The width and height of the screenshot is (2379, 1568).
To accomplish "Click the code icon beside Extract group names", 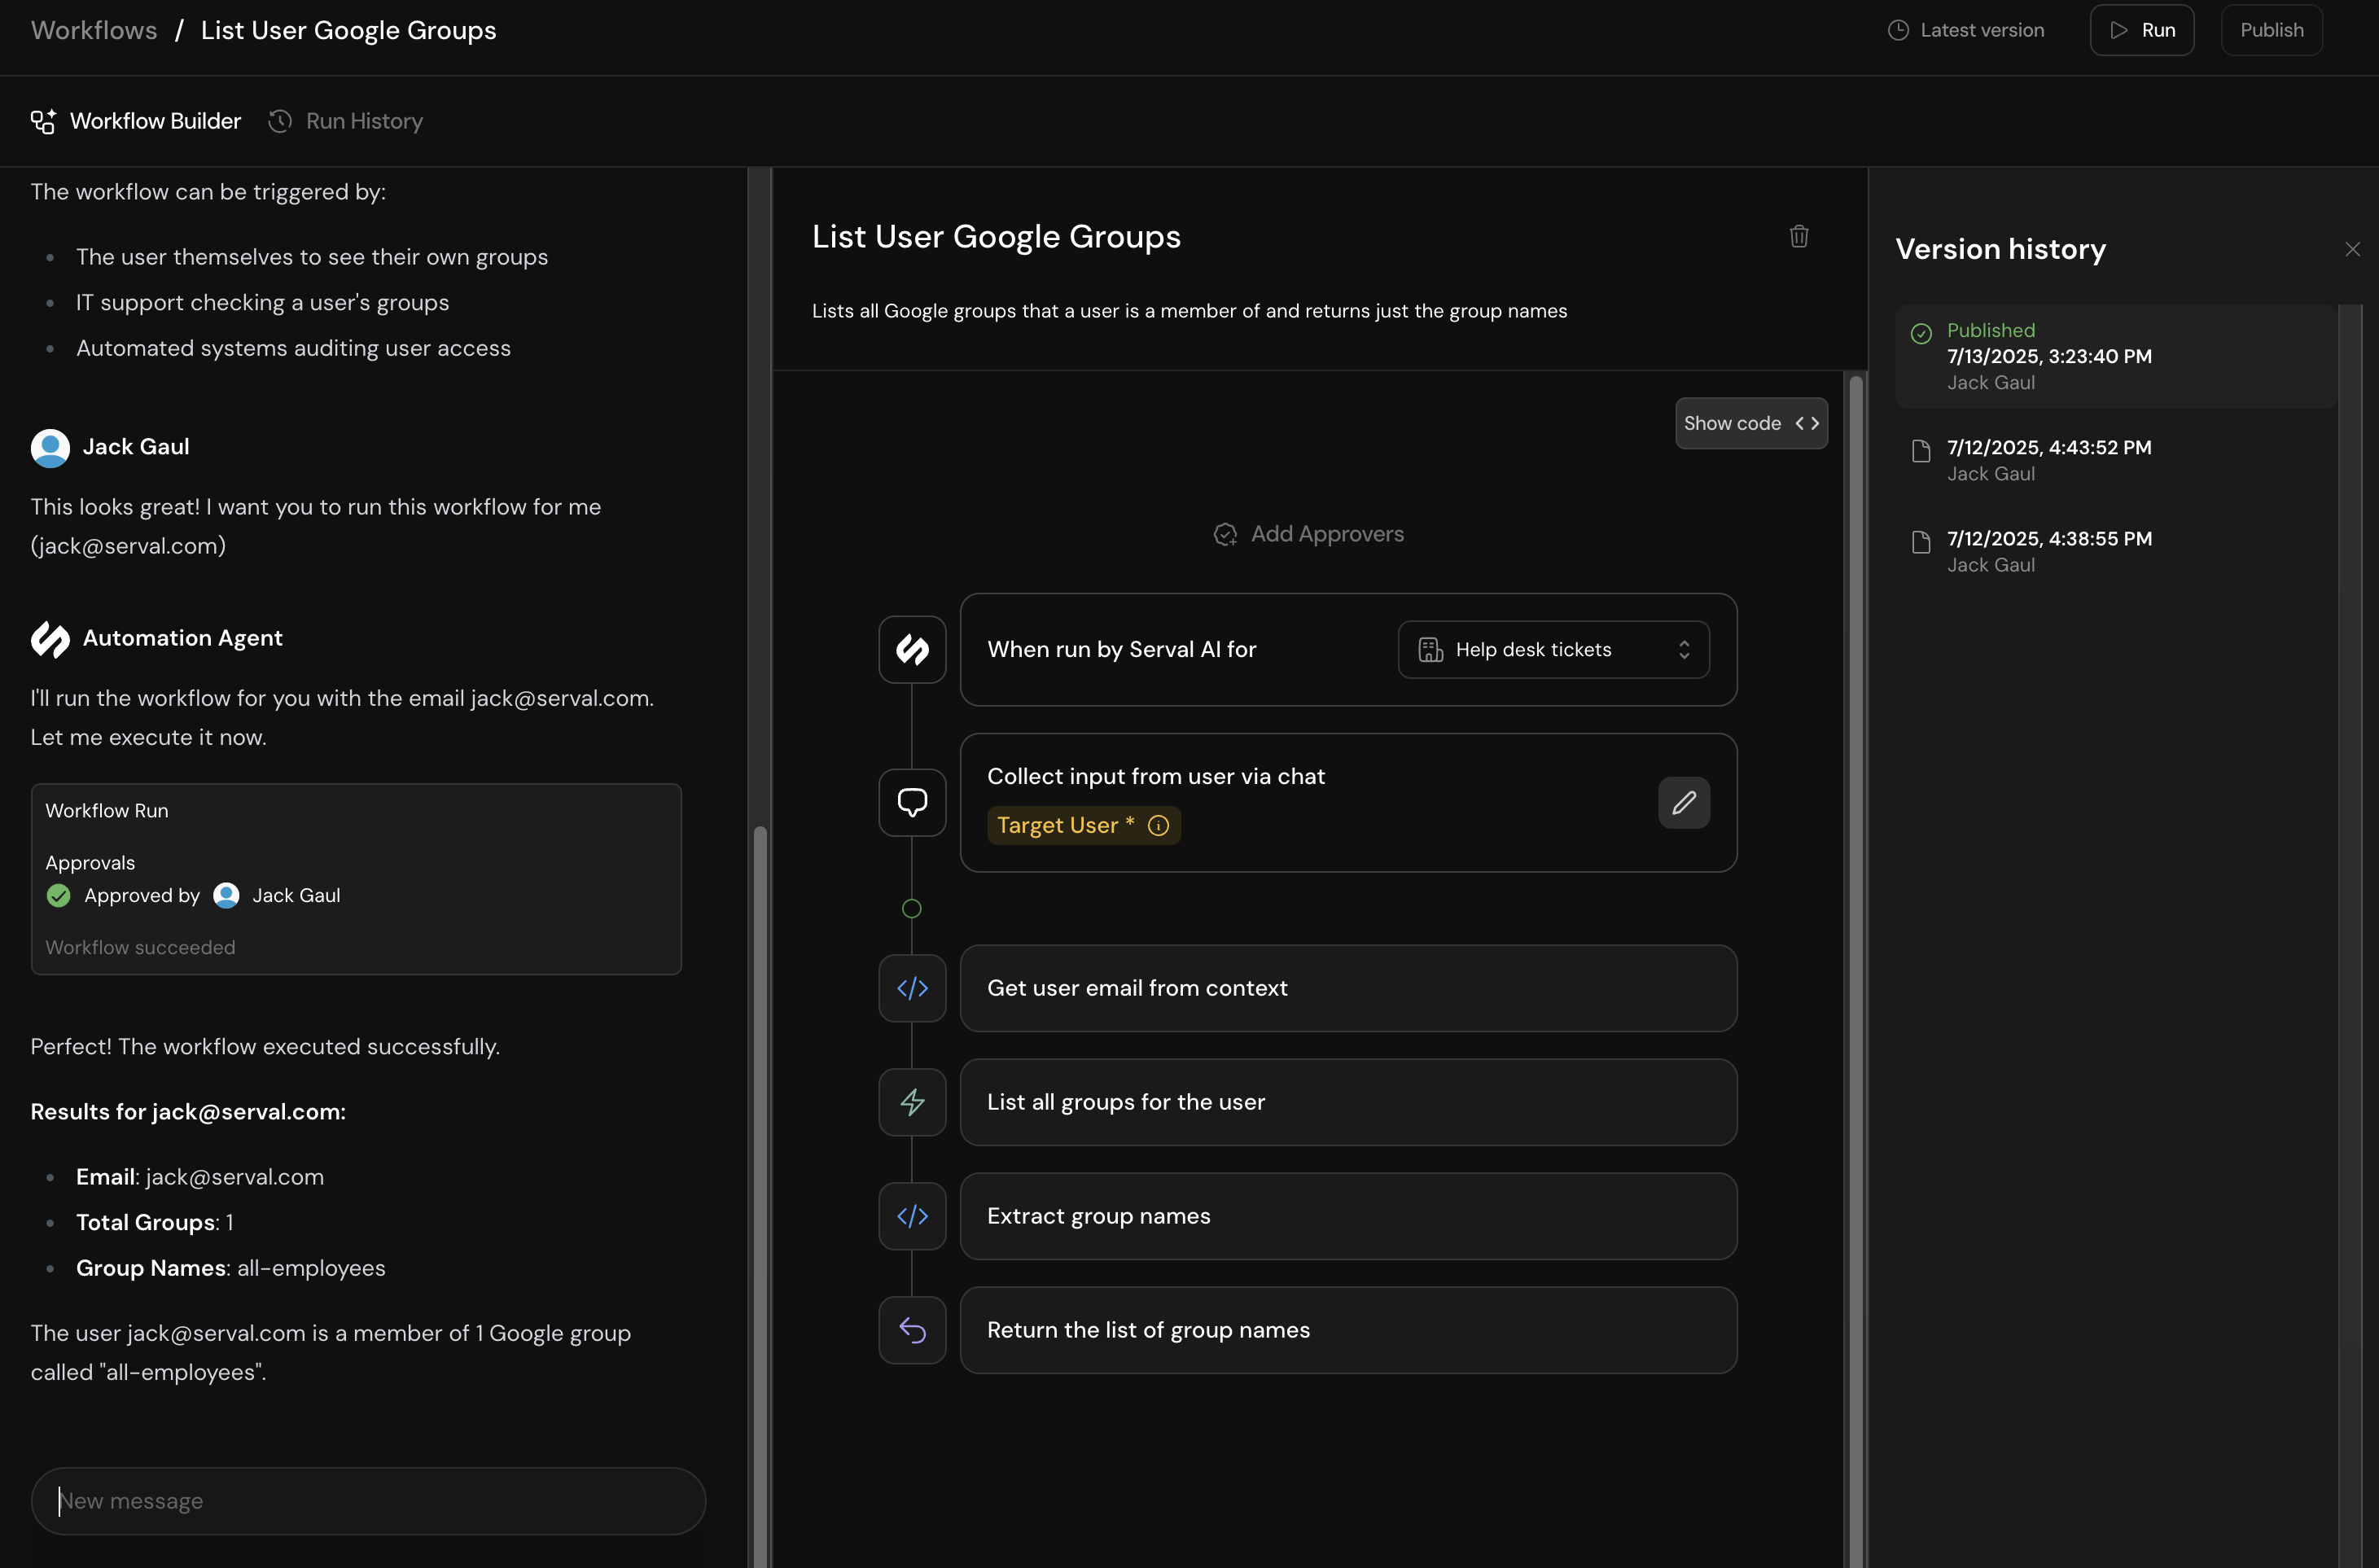I will tap(911, 1216).
